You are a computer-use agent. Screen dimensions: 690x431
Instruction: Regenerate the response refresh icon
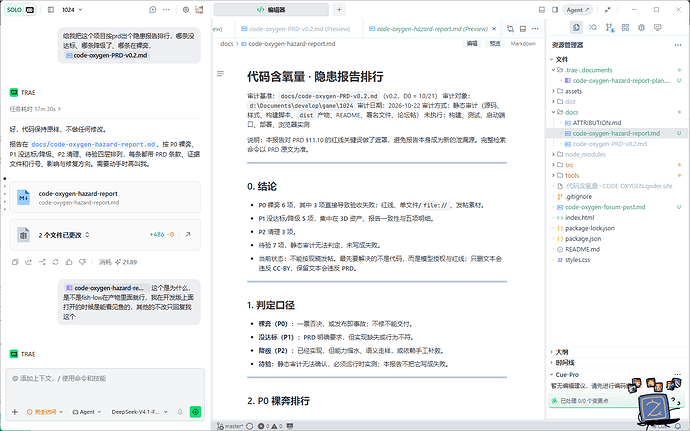(x=55, y=262)
